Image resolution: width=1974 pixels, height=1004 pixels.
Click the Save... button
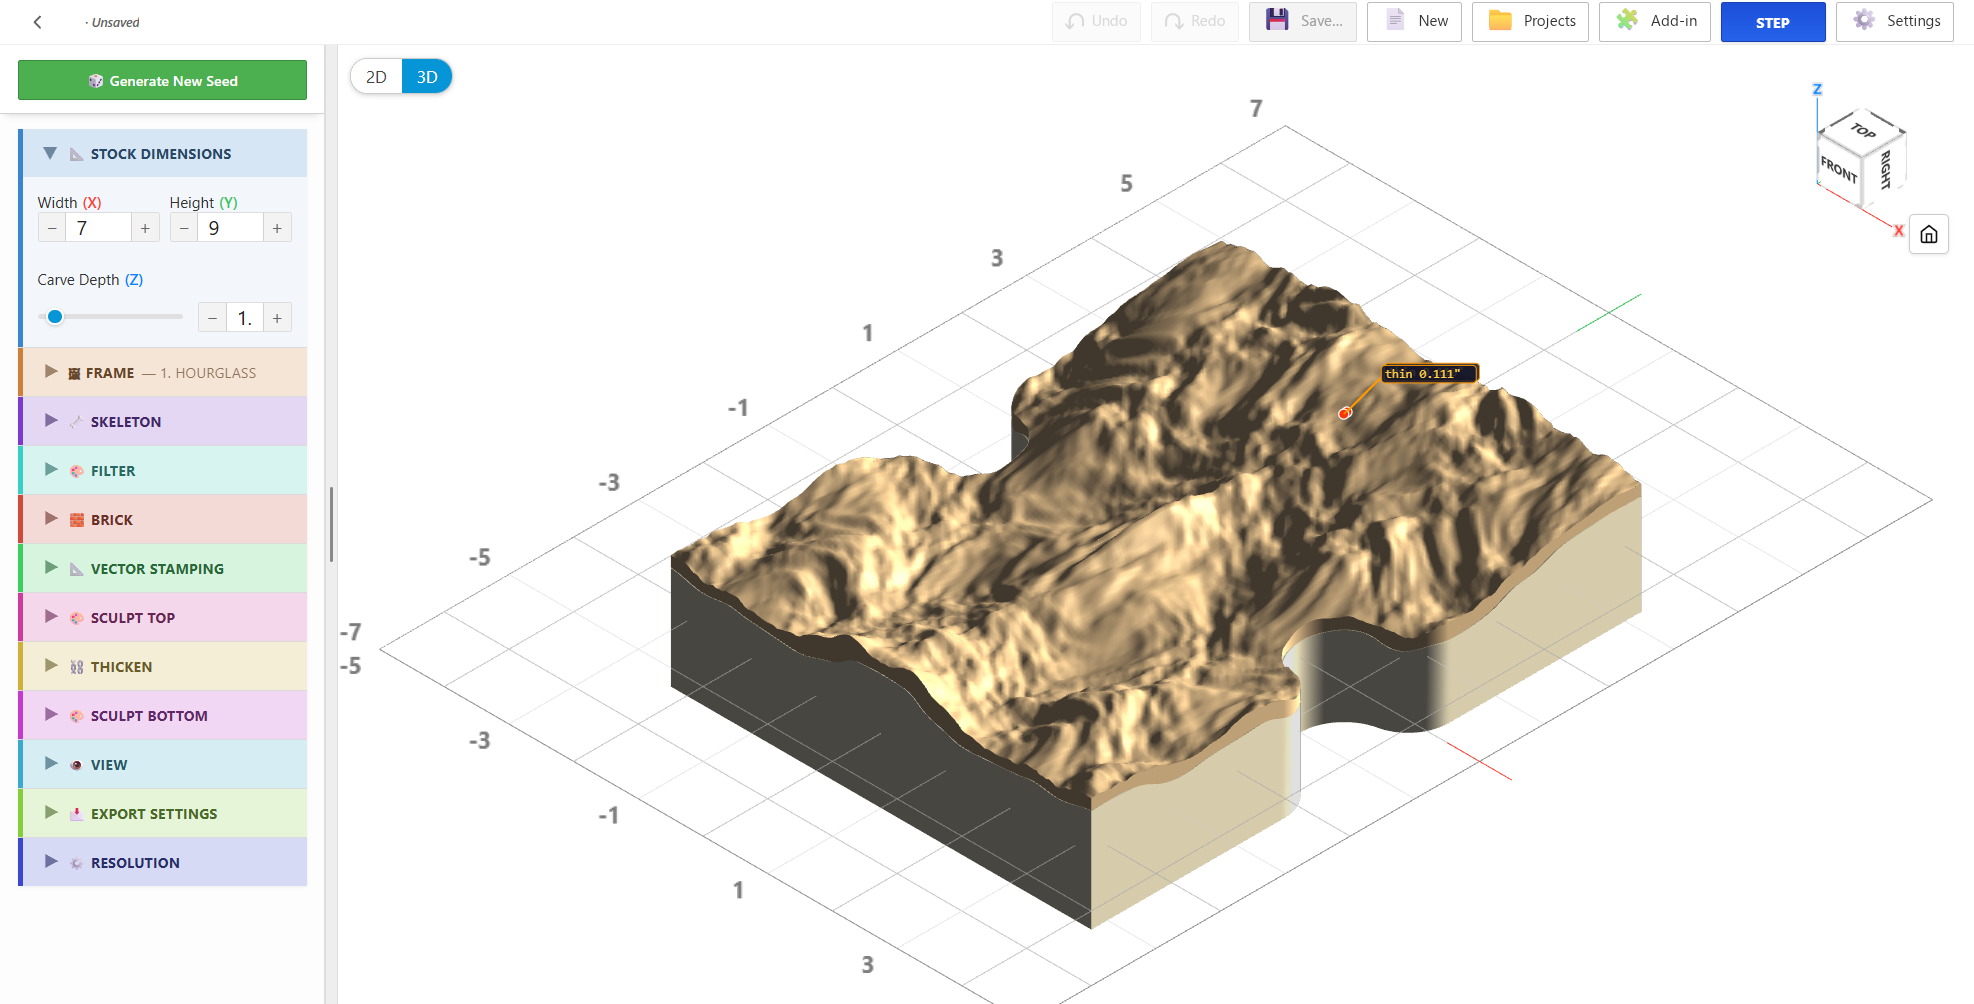coord(1302,21)
